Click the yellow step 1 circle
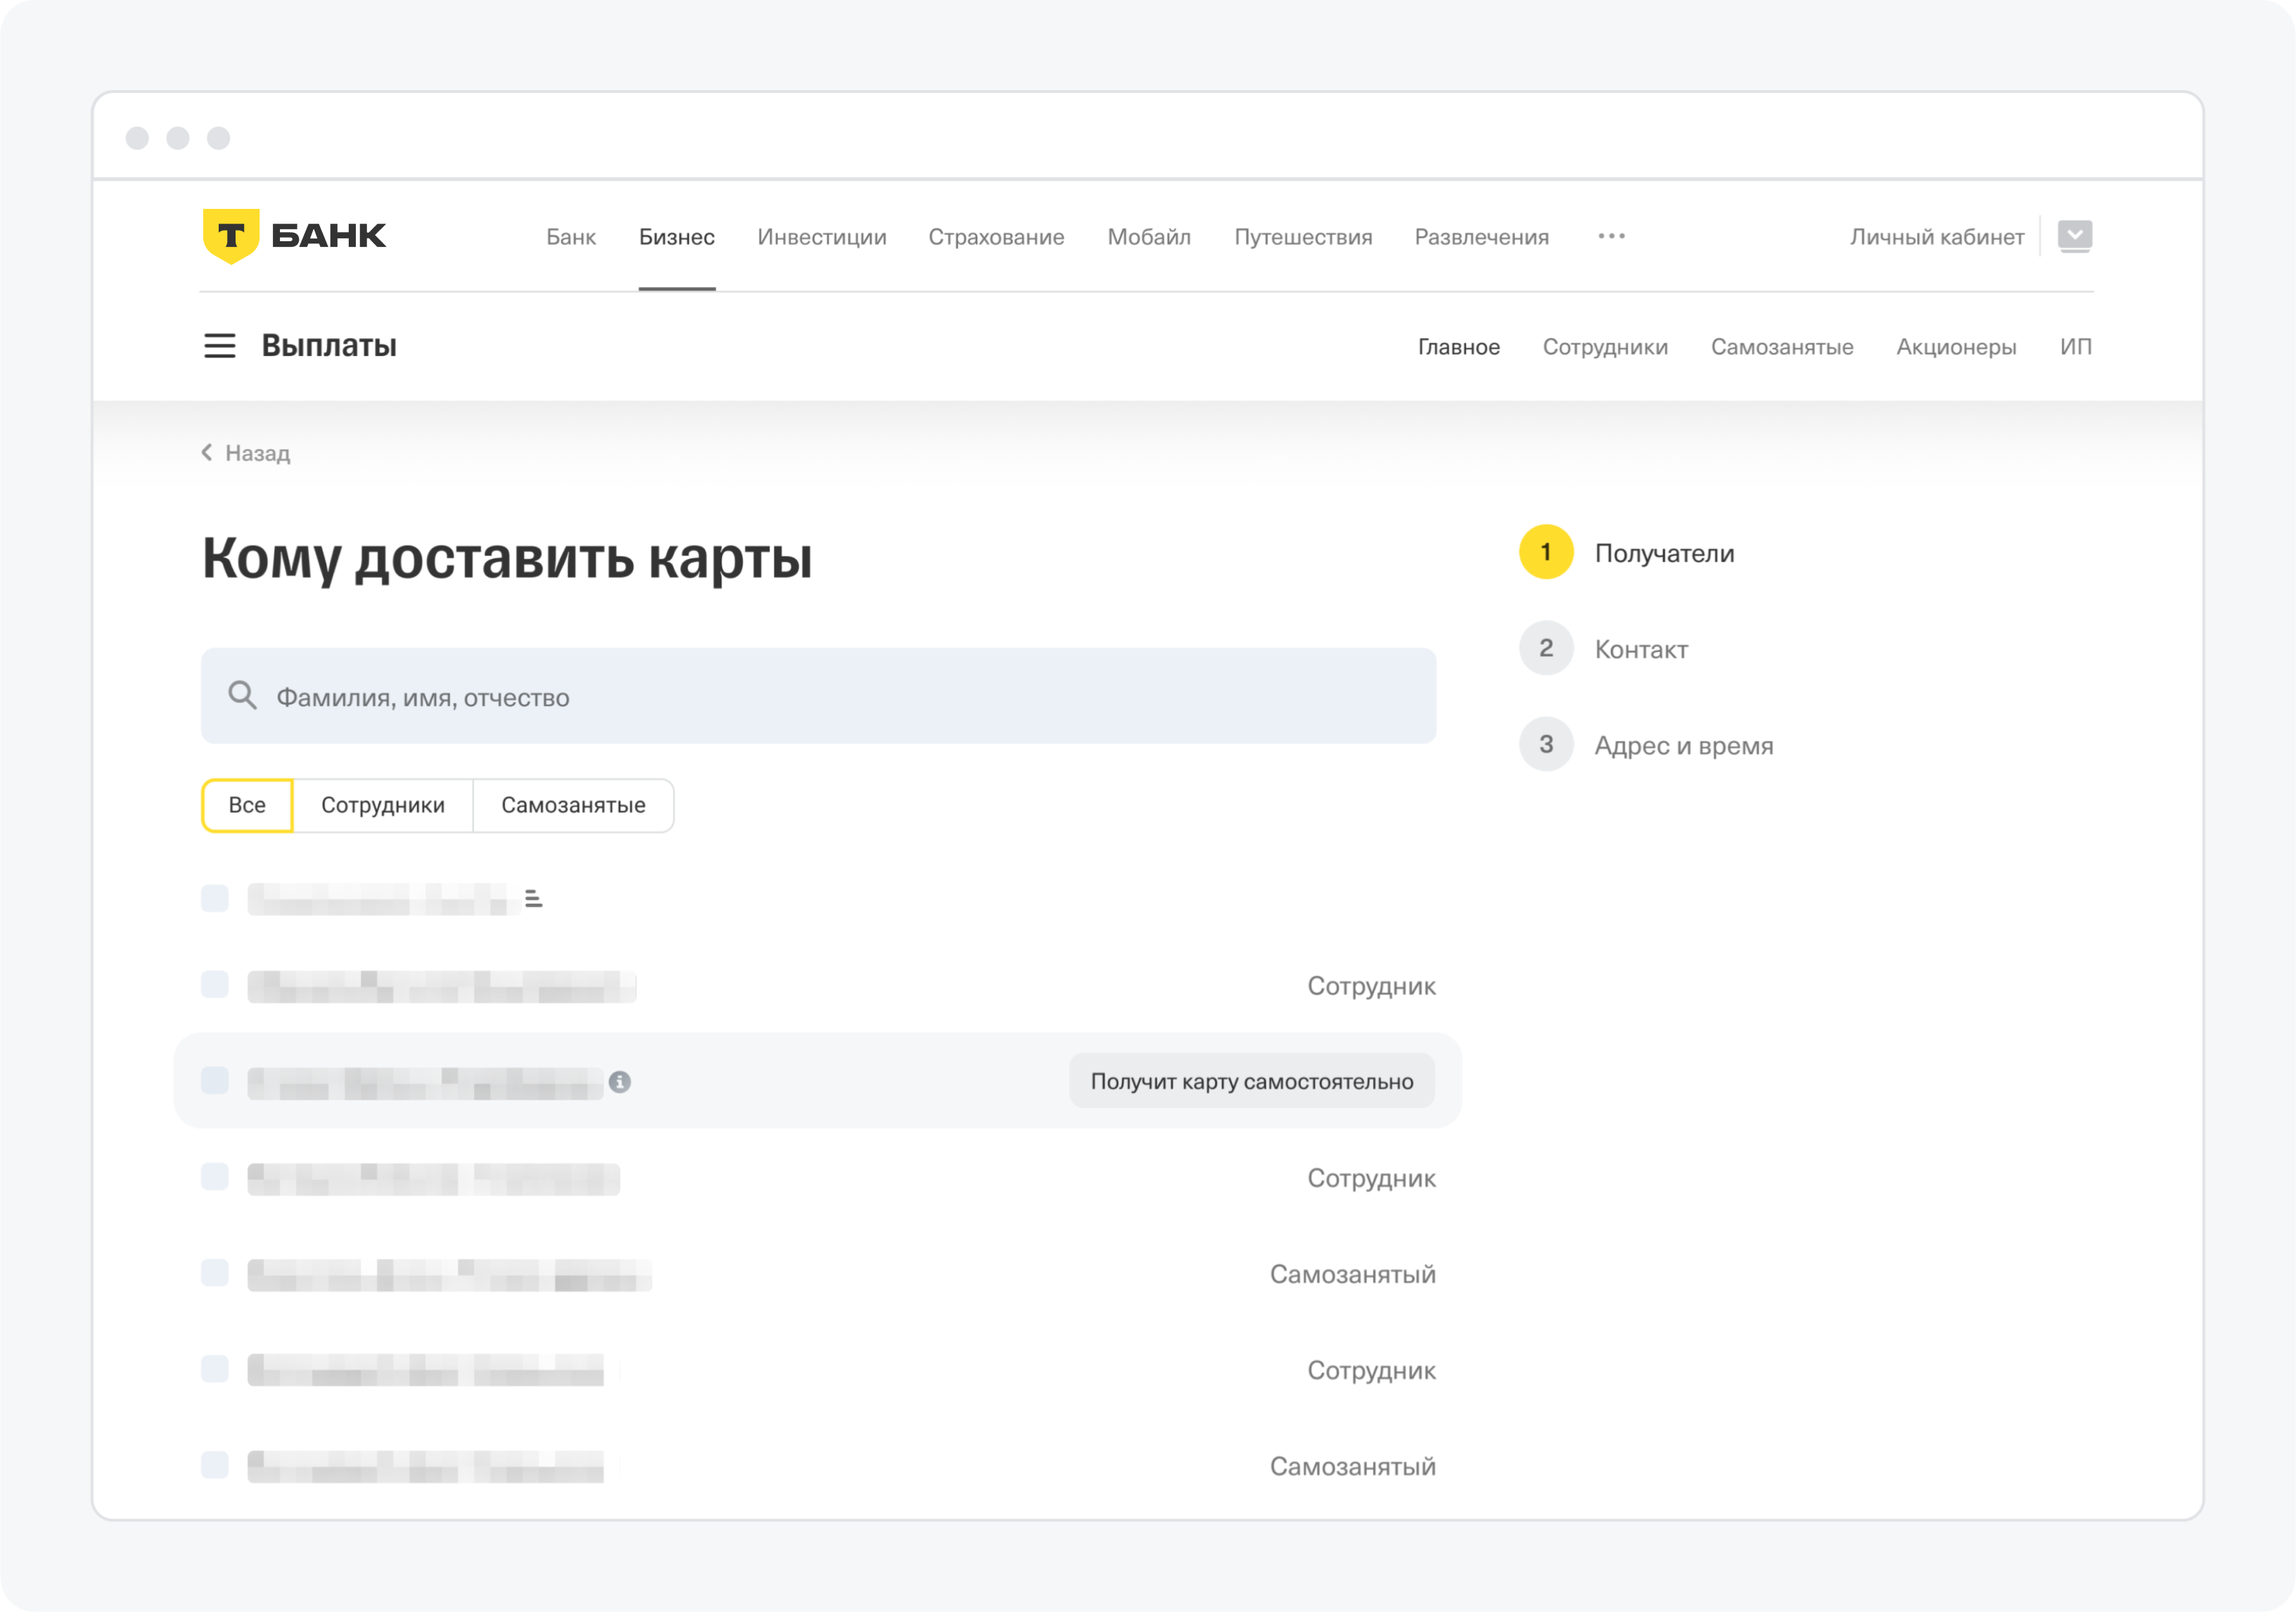This screenshot has height=1612, width=2296. pos(1545,552)
